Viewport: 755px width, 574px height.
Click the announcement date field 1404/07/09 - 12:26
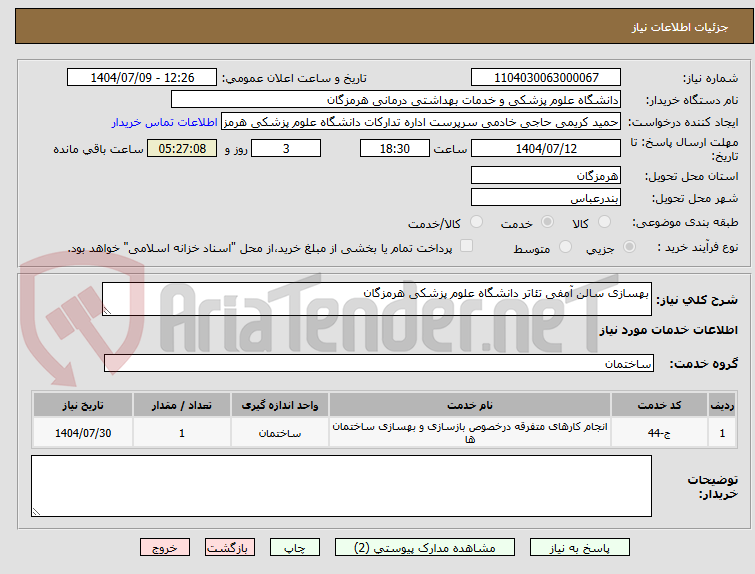click(142, 78)
